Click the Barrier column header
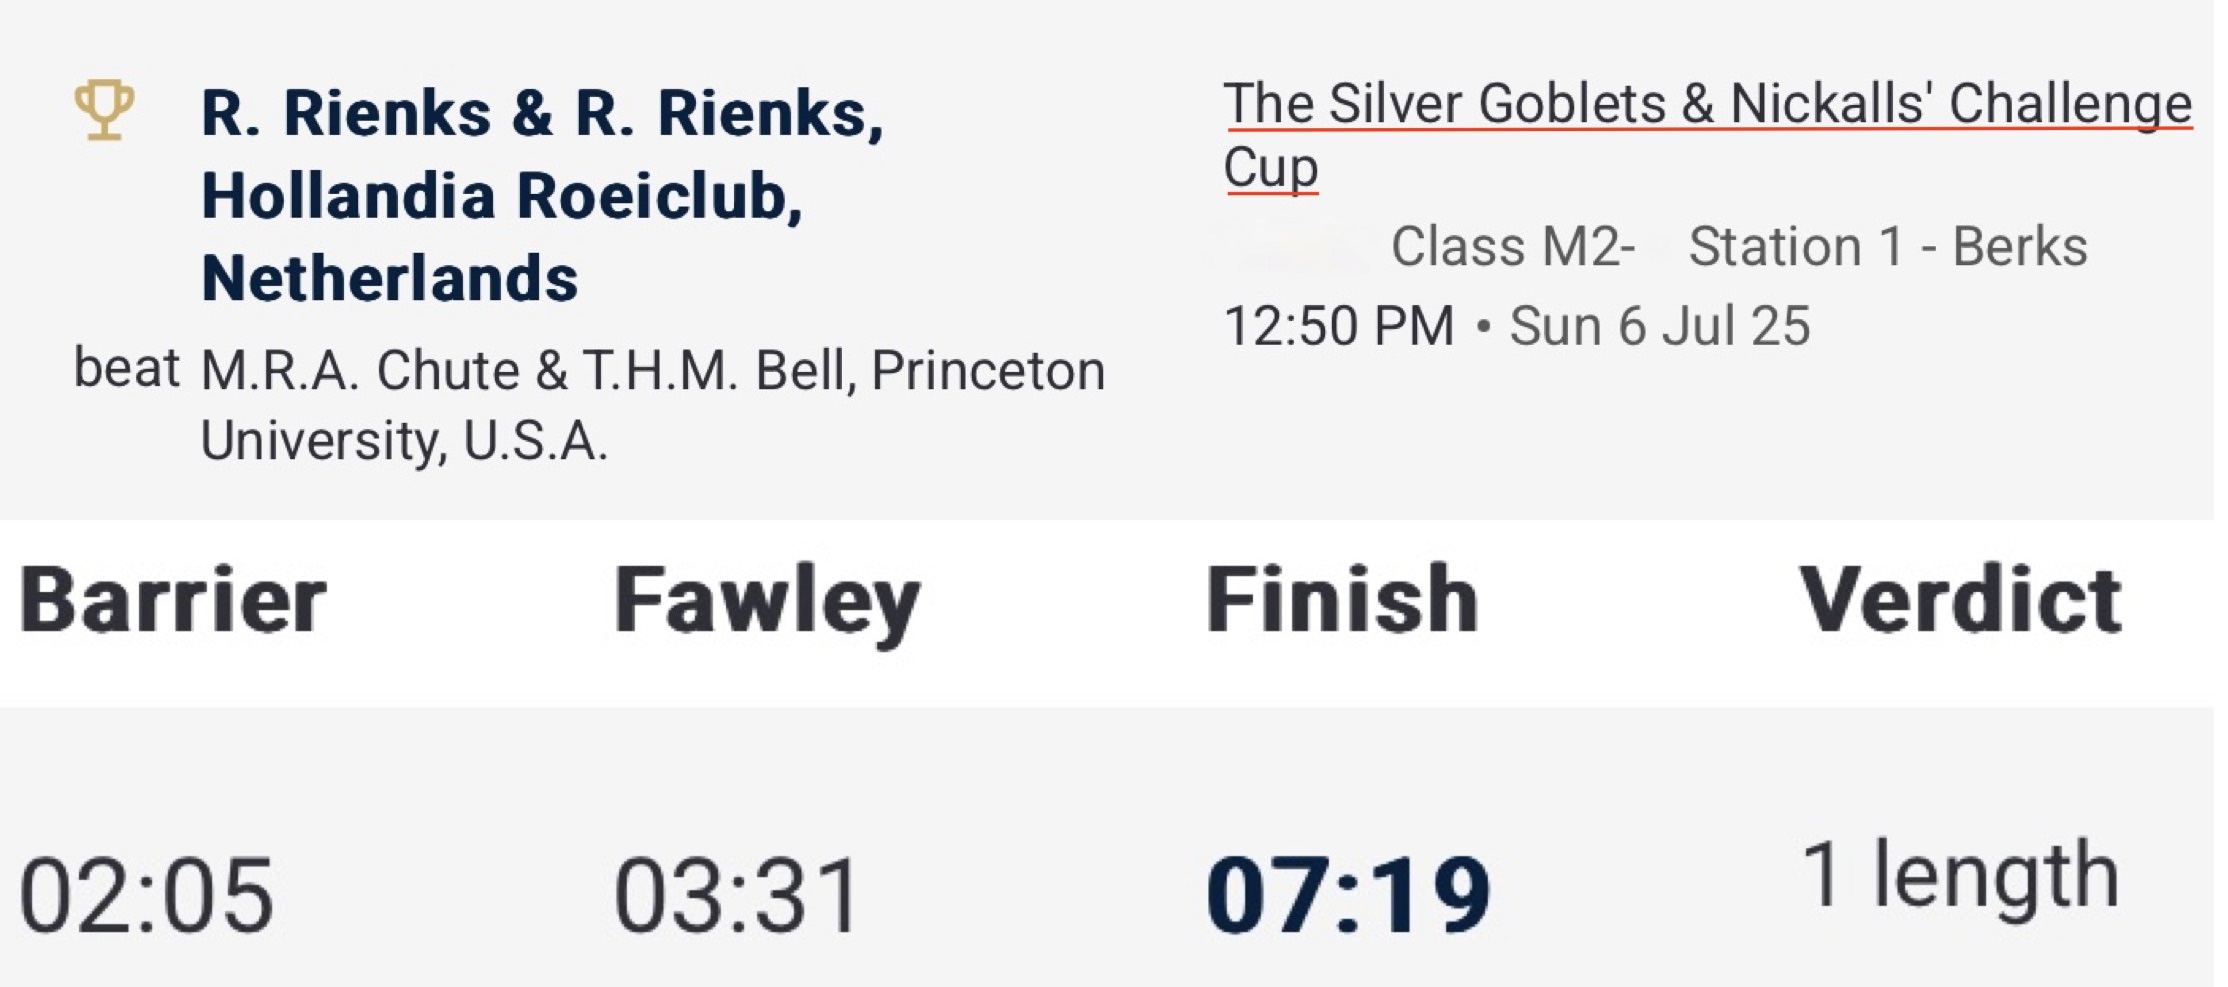The width and height of the screenshot is (2228, 987). [173, 600]
